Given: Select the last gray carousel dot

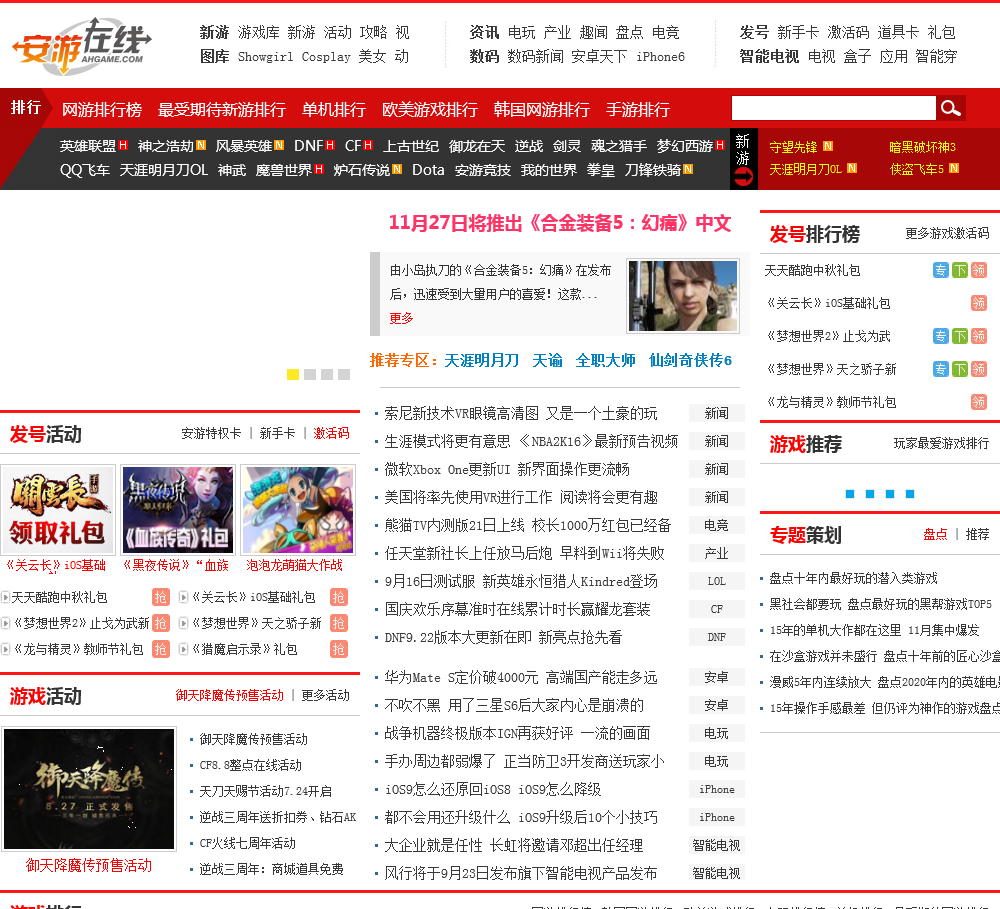Looking at the screenshot, I should tap(344, 374).
